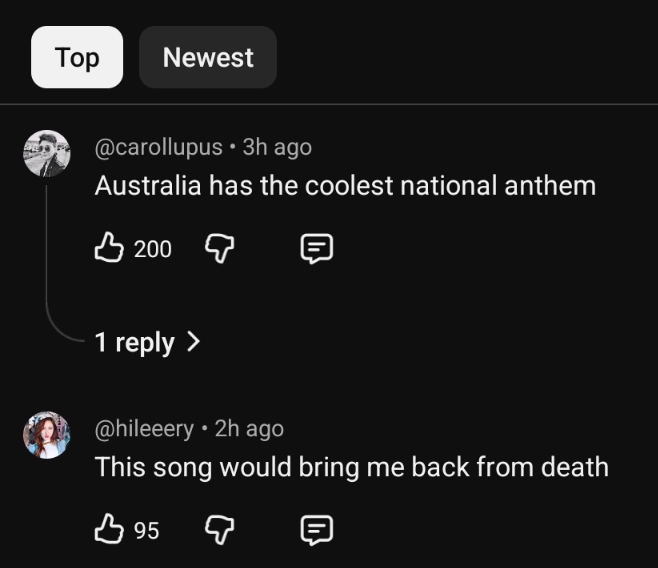Screen dimensions: 658x568
Task: Click the 2h ago timestamp
Action: [x=249, y=429]
